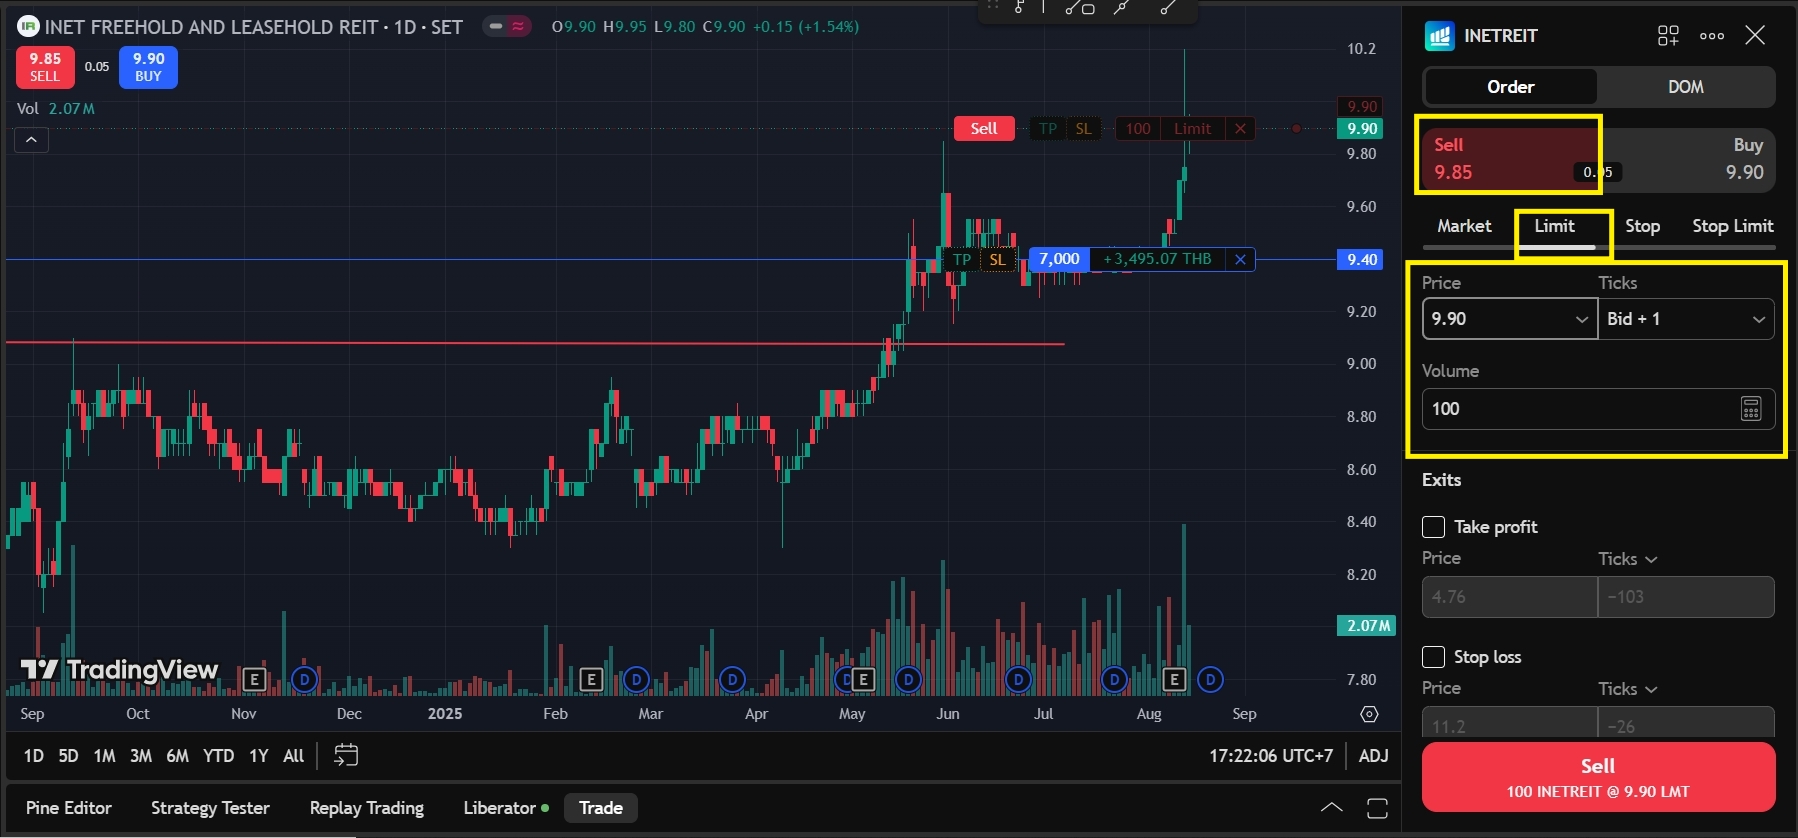1798x838 pixels.
Task: Open the Replay Trading tab
Action: [366, 808]
